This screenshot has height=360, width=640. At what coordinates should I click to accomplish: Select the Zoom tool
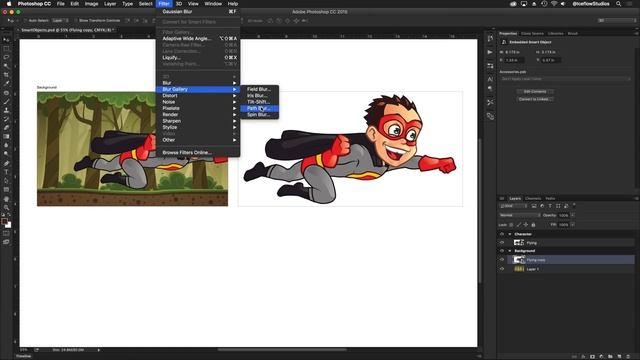6,207
